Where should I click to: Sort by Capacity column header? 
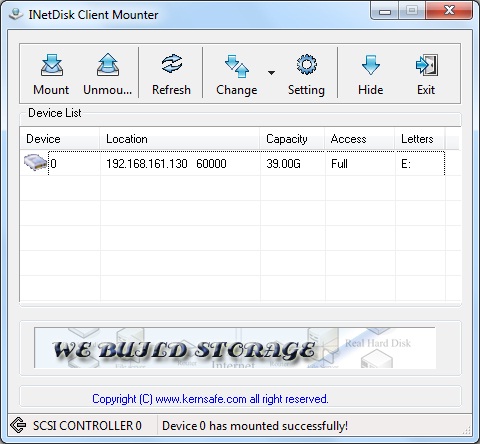[x=292, y=139]
